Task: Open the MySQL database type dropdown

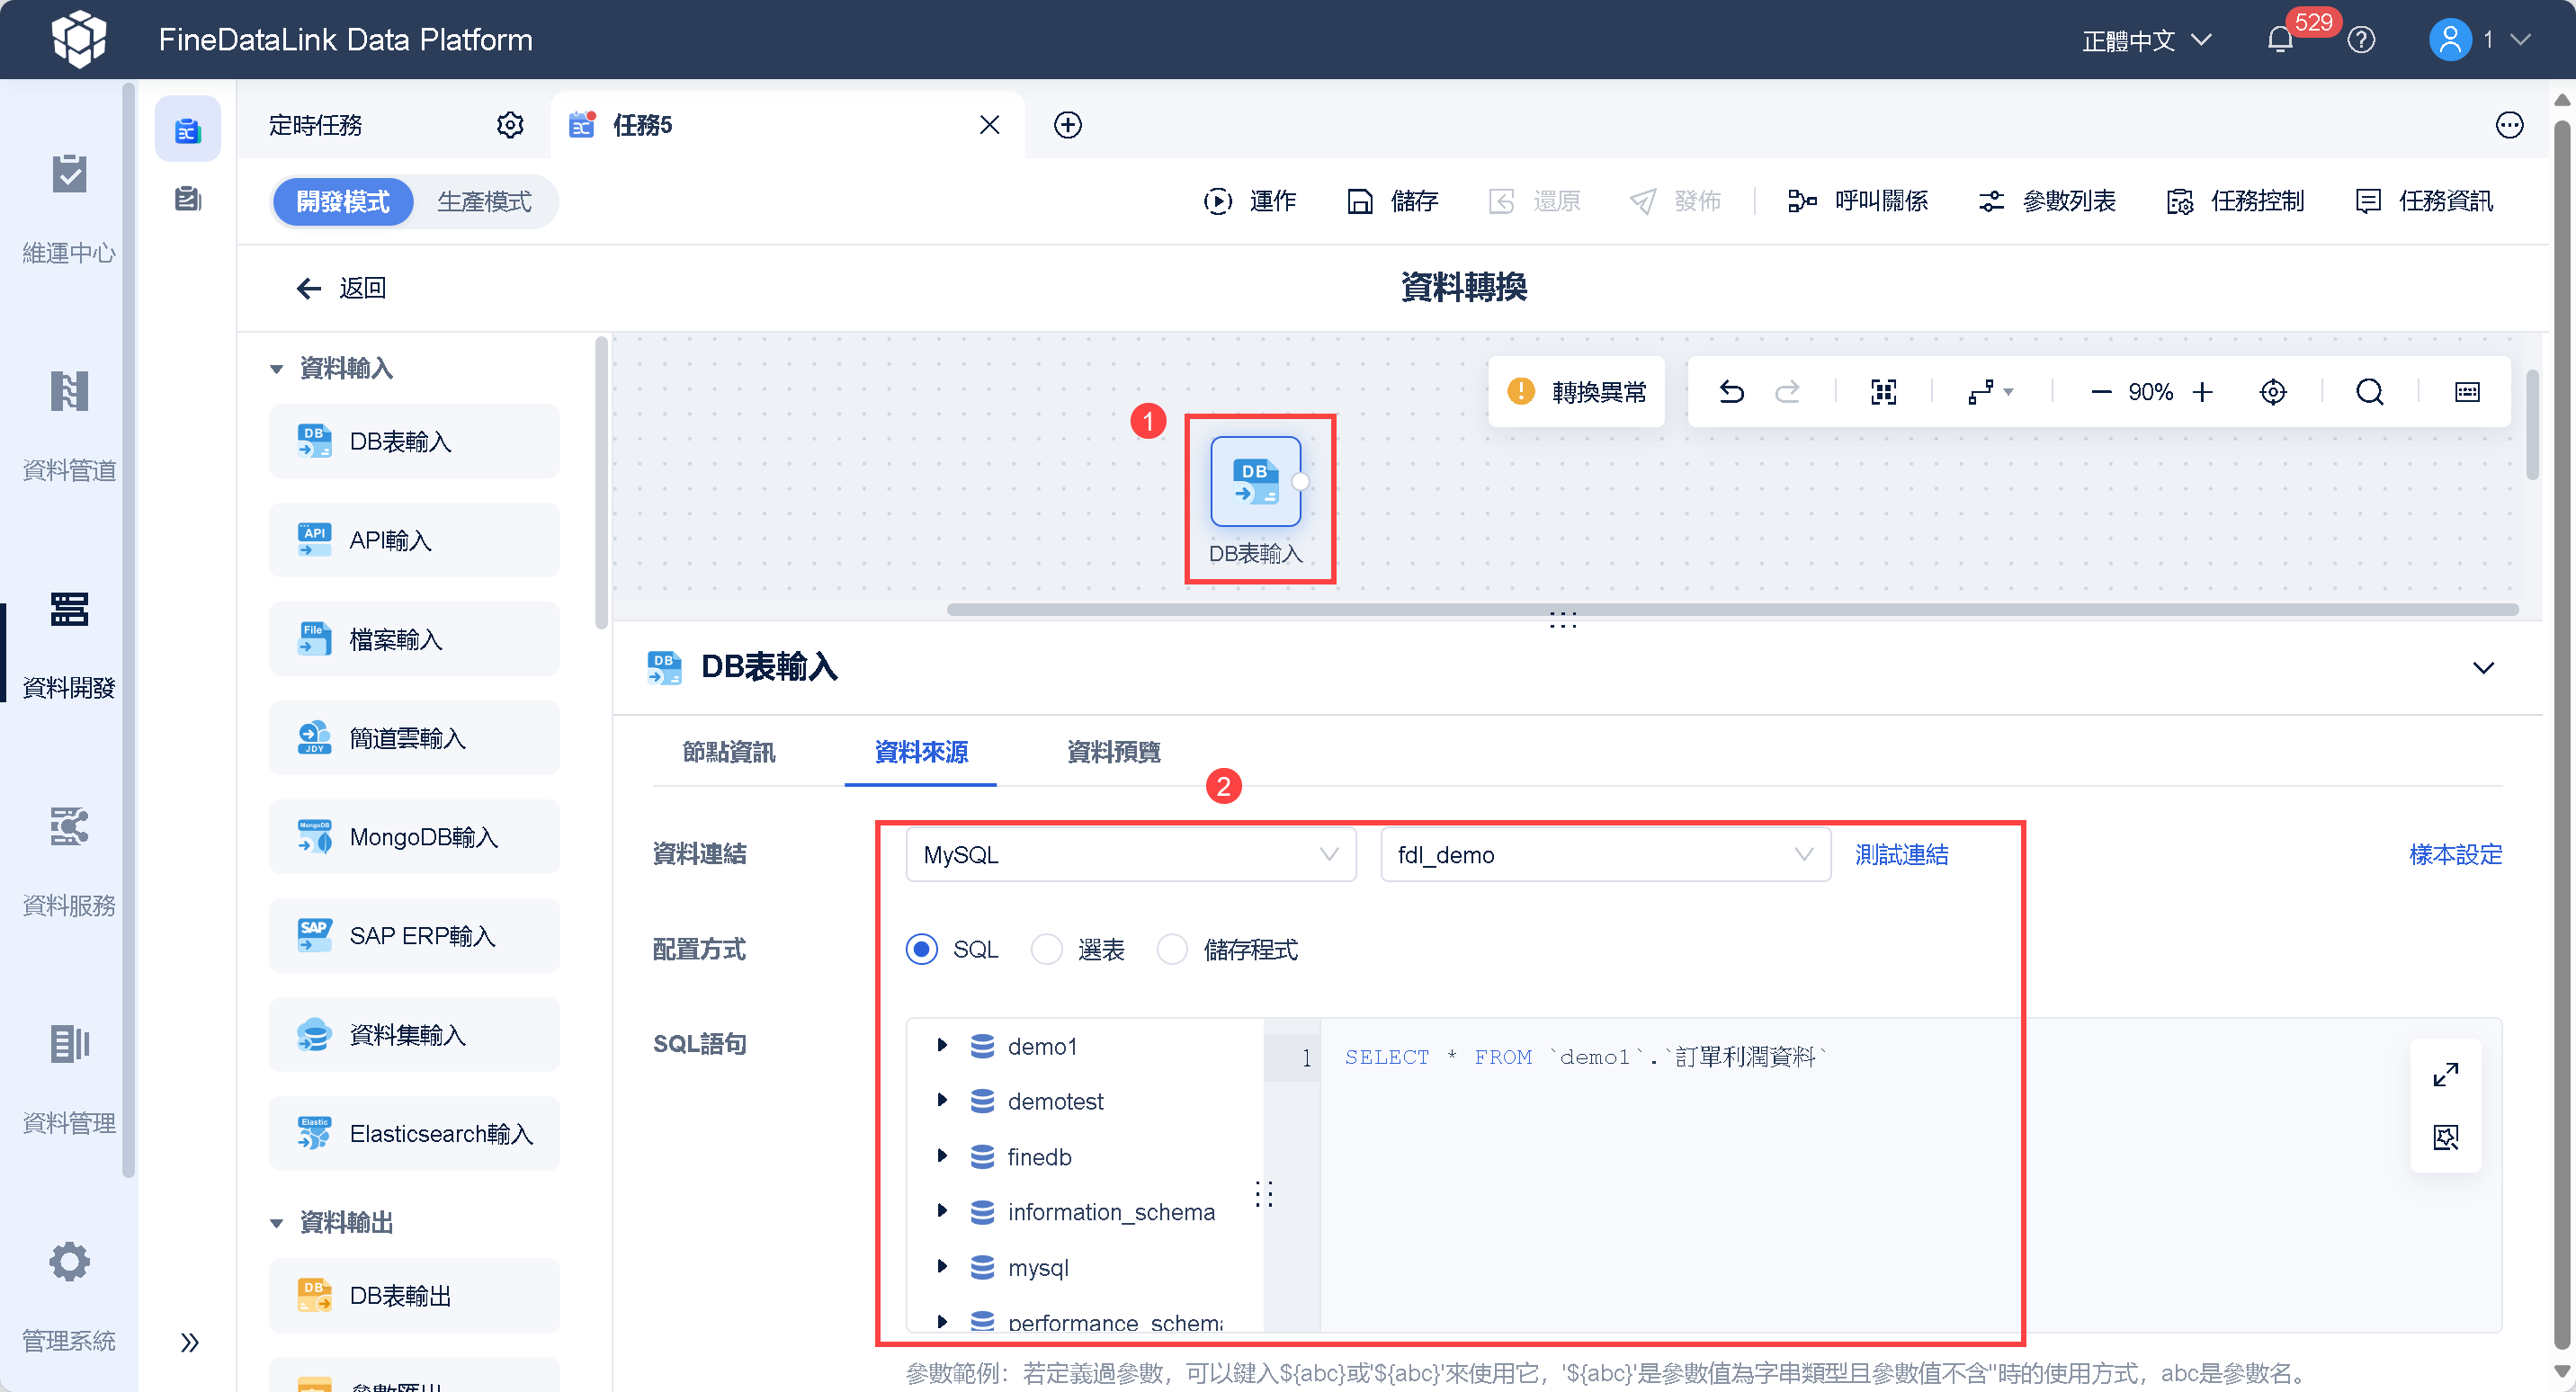Action: pyautogui.click(x=1130, y=855)
